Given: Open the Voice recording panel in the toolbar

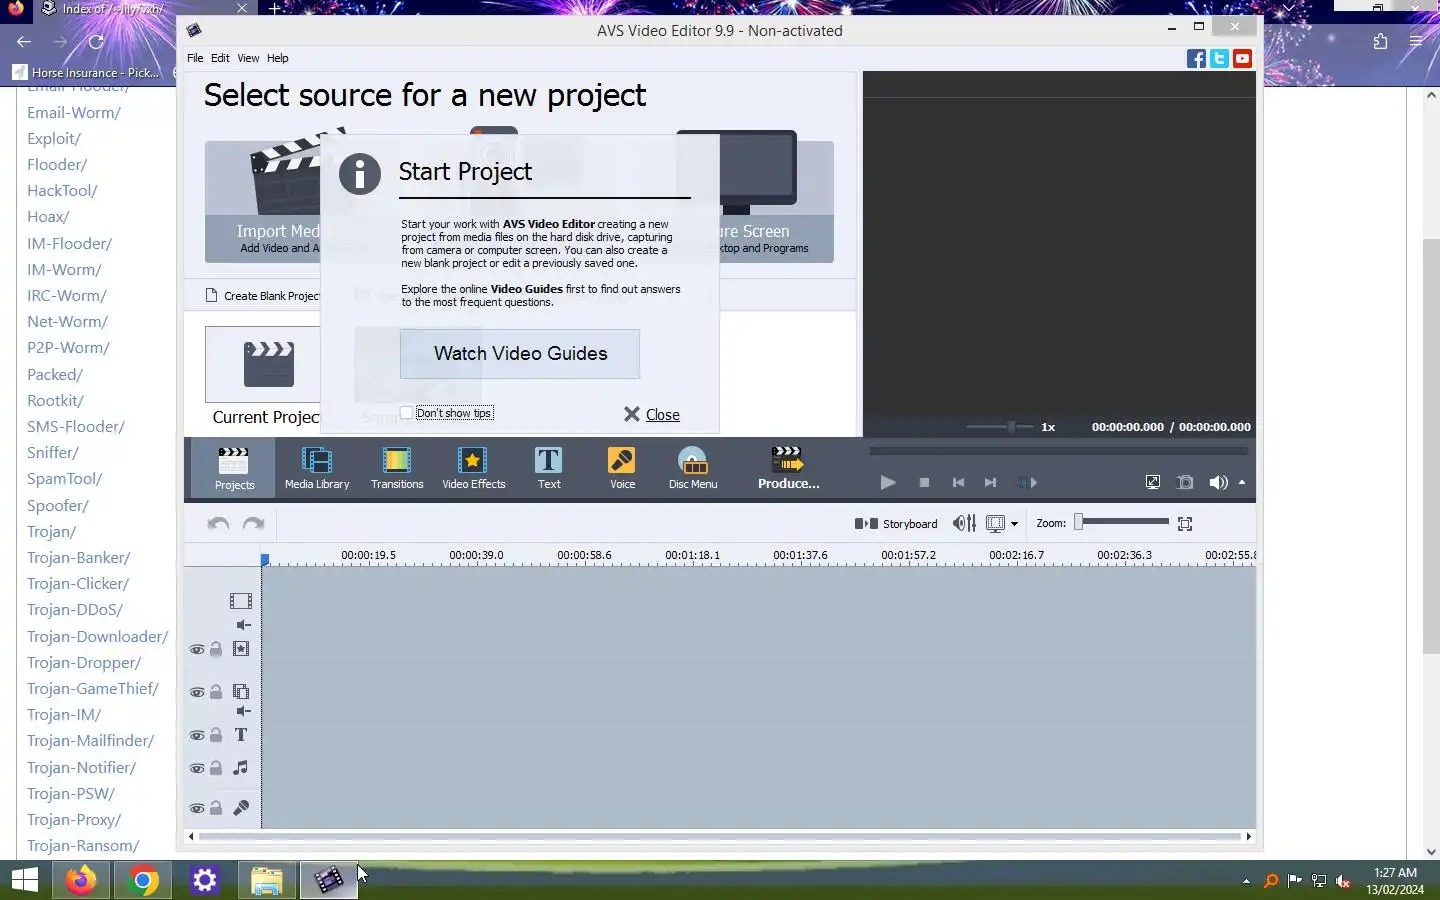Looking at the screenshot, I should (x=622, y=468).
